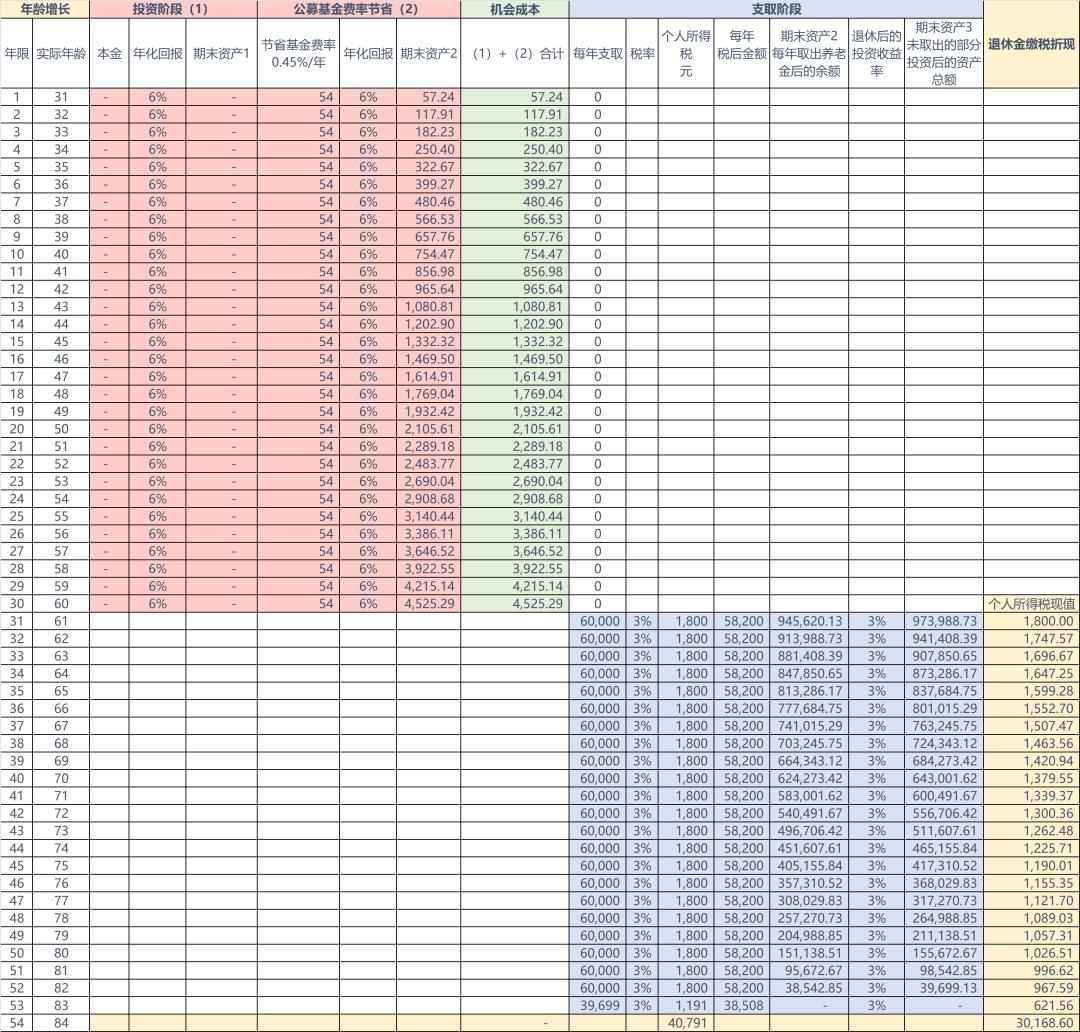
Task: Select the 本金 column header
Action: [x=110, y=54]
